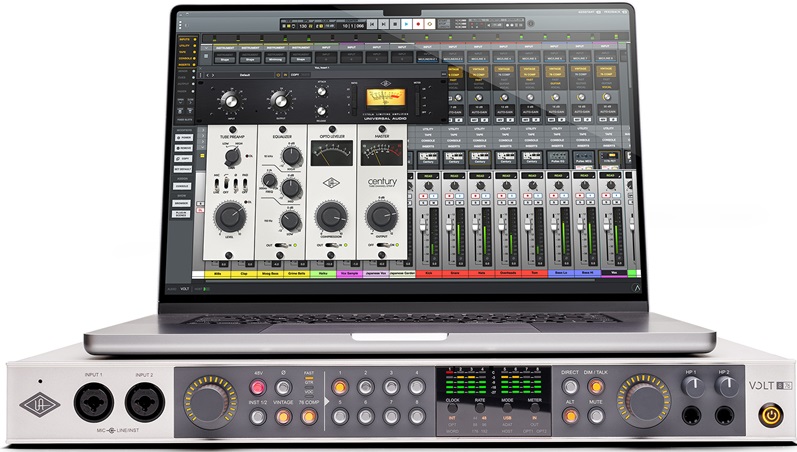The image size is (797, 452).
Task: Click the REMOVE button in side panel
Action: coord(185,149)
